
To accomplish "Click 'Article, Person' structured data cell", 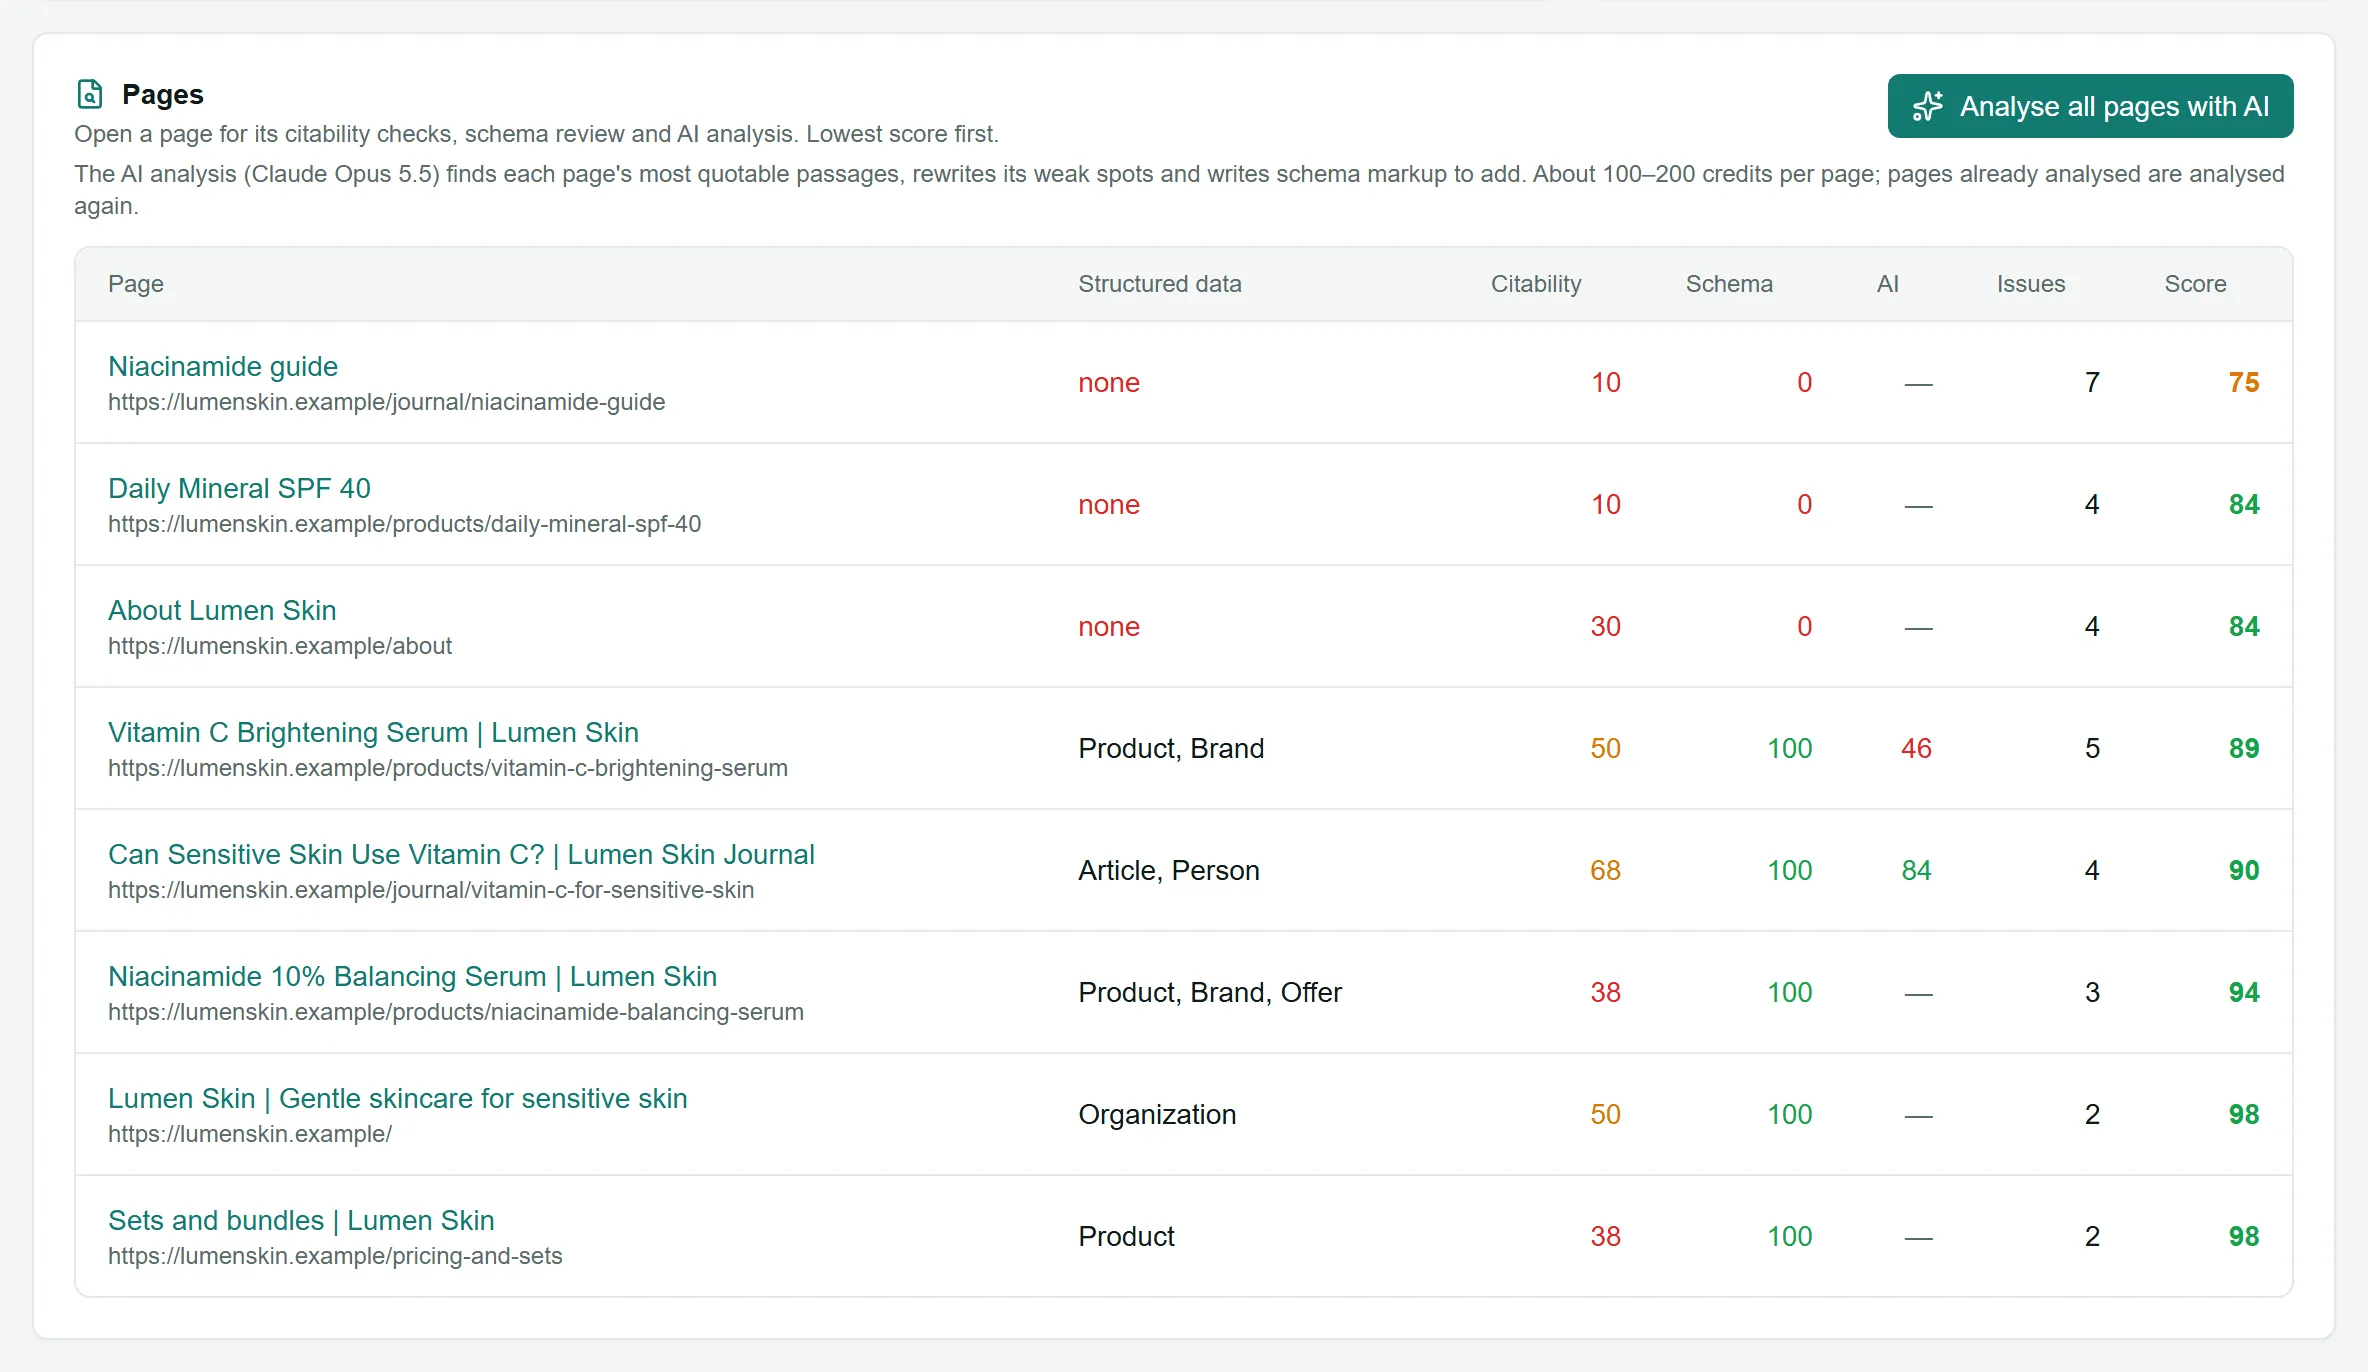I will point(1169,870).
